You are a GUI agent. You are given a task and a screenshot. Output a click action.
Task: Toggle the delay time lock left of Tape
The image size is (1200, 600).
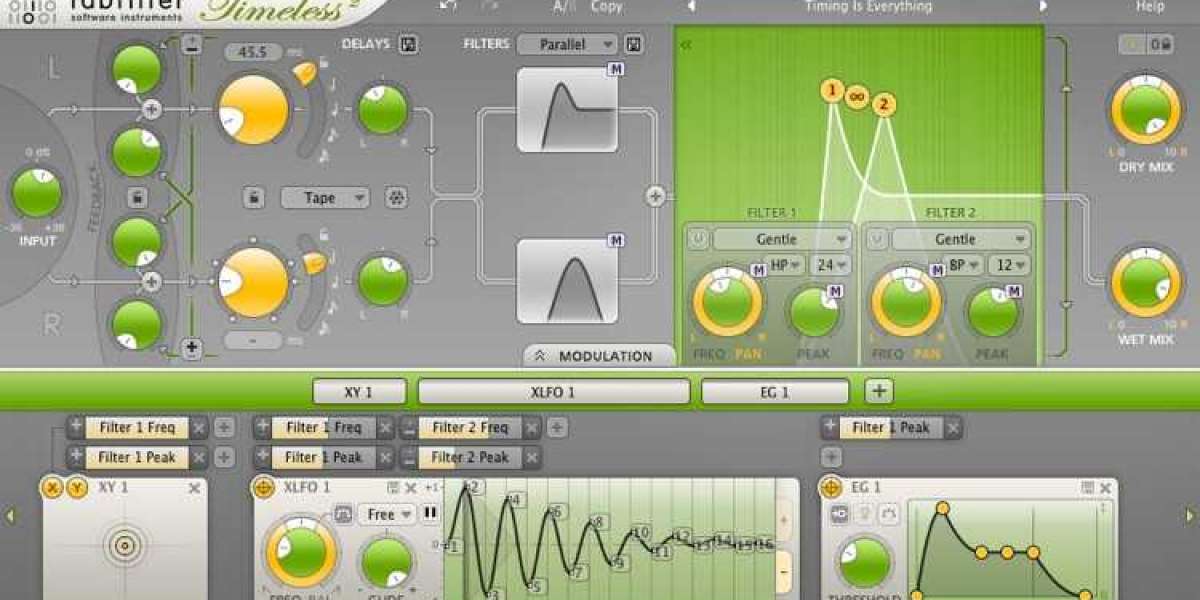(254, 197)
